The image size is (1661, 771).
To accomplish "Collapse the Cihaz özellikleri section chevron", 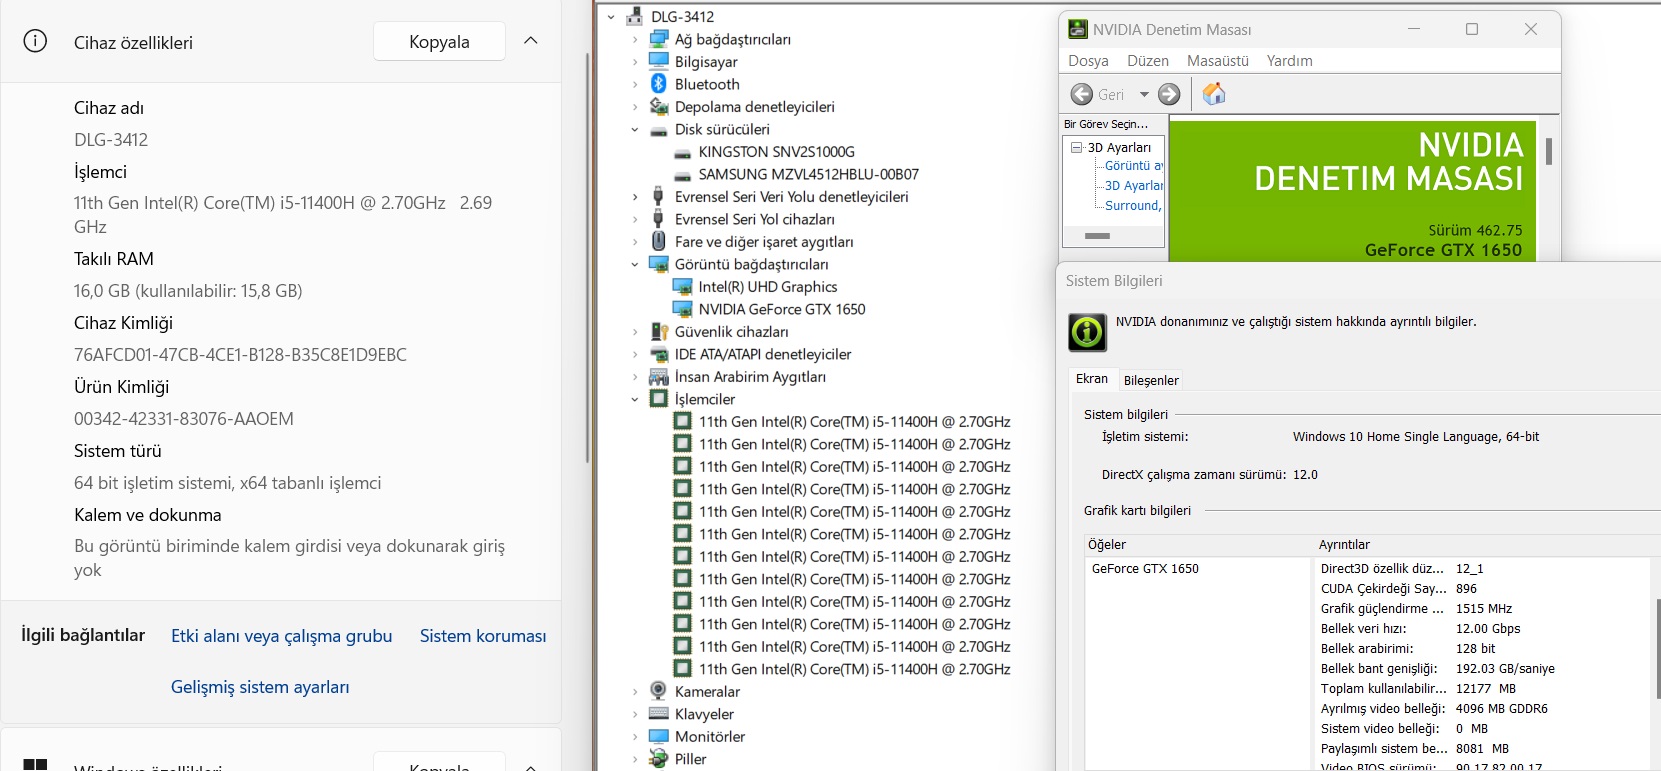I will pos(531,41).
